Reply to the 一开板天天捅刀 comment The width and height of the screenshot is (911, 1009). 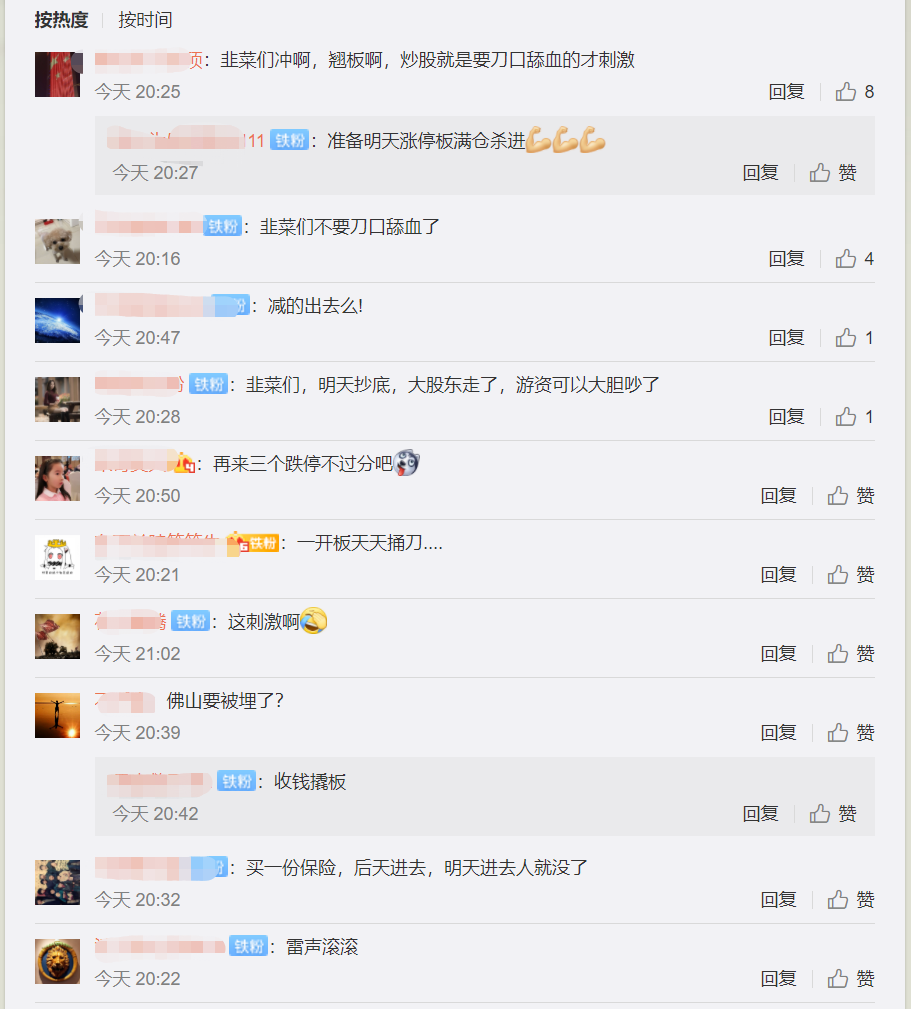point(778,575)
